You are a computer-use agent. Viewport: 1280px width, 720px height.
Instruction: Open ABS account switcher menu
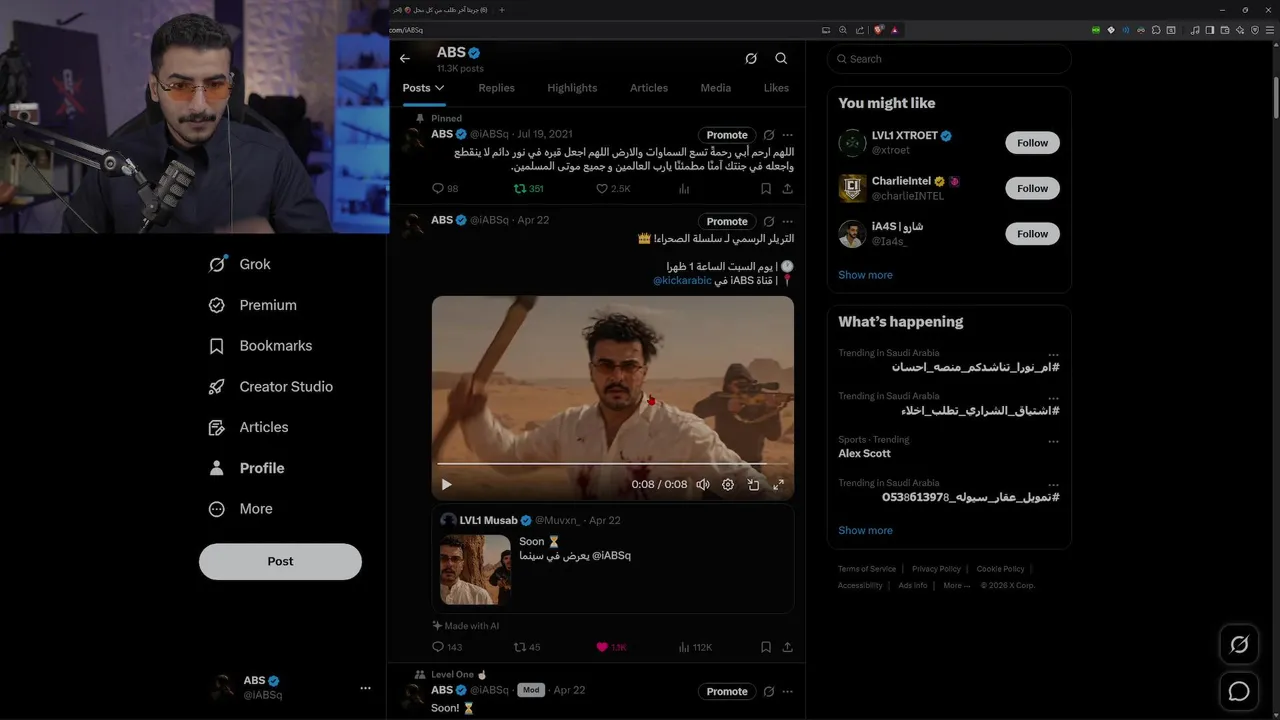[290, 687]
